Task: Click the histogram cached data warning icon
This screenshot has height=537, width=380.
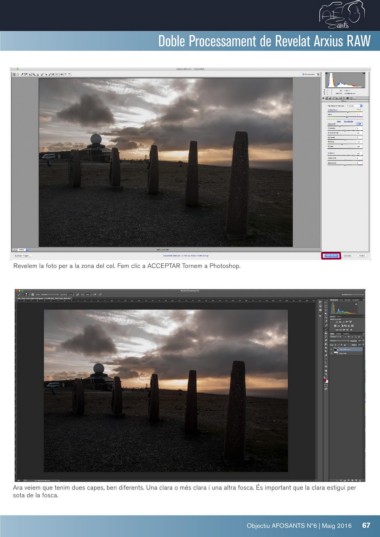Action: pyautogui.click(x=356, y=304)
